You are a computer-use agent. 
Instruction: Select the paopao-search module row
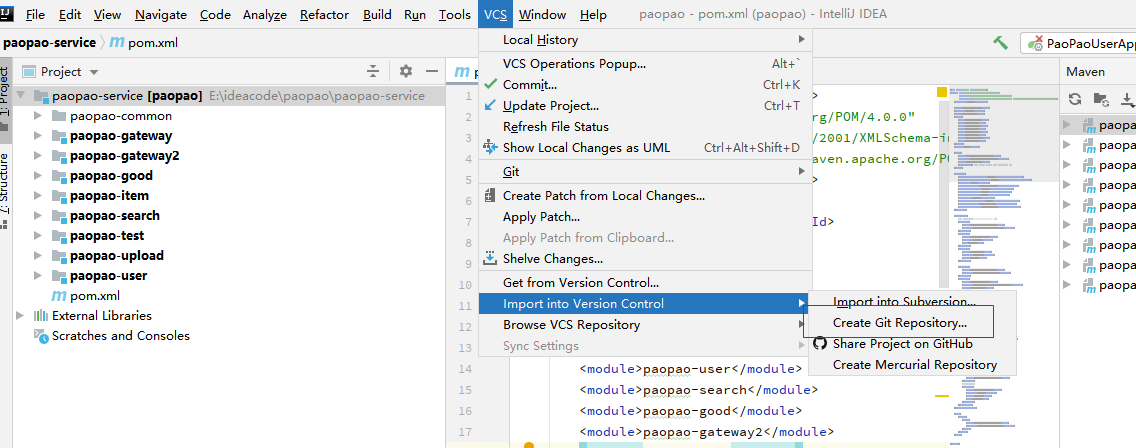[229, 215]
